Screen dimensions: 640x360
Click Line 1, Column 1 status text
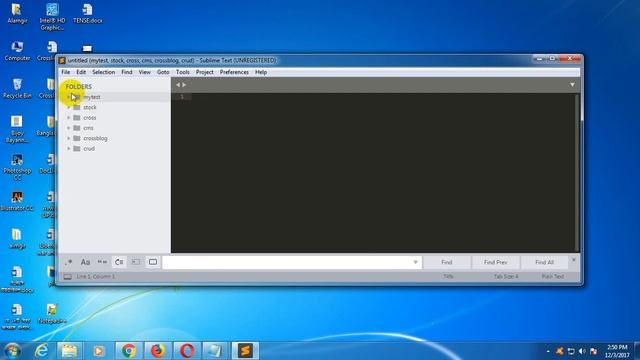(x=96, y=277)
